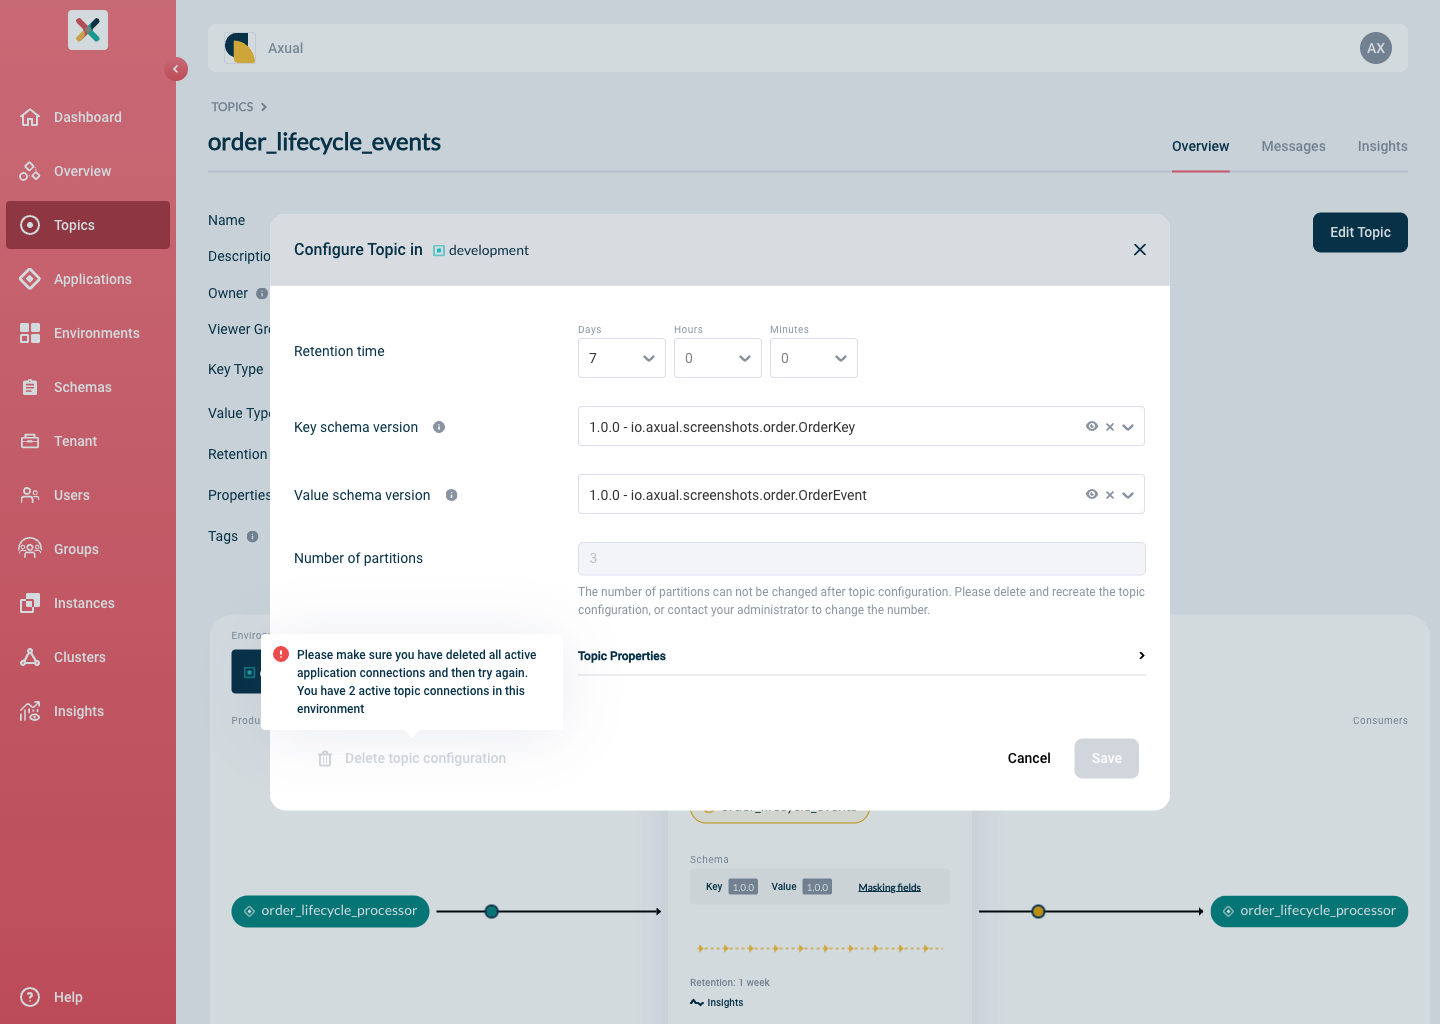The height and width of the screenshot is (1024, 1440).
Task: Open the Masking fields link
Action: click(889, 888)
